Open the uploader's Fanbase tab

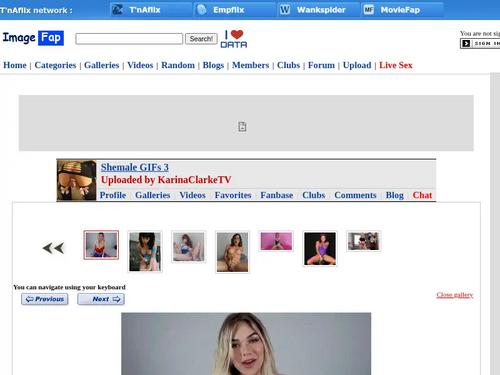pos(277,195)
